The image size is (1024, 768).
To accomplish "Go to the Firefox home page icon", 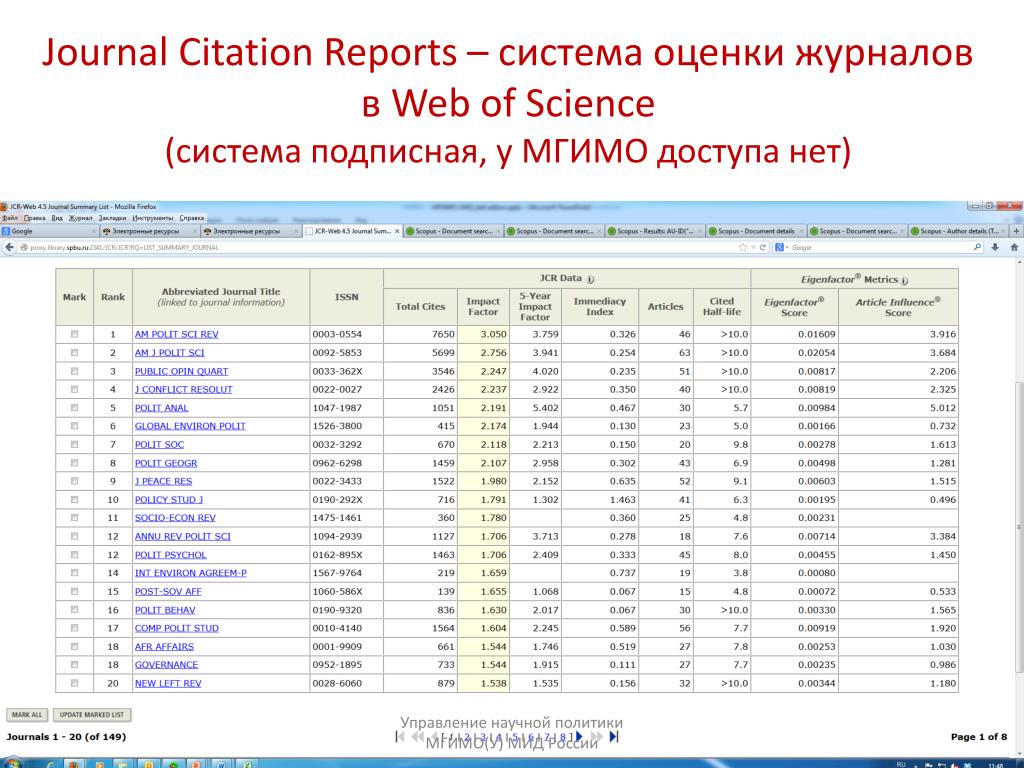I will pos(1014,248).
